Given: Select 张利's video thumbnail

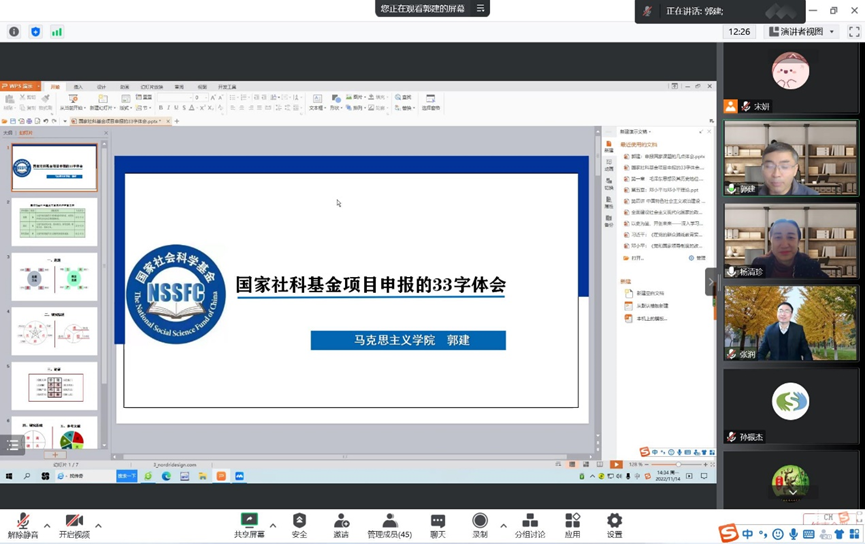Looking at the screenshot, I should pos(790,324).
